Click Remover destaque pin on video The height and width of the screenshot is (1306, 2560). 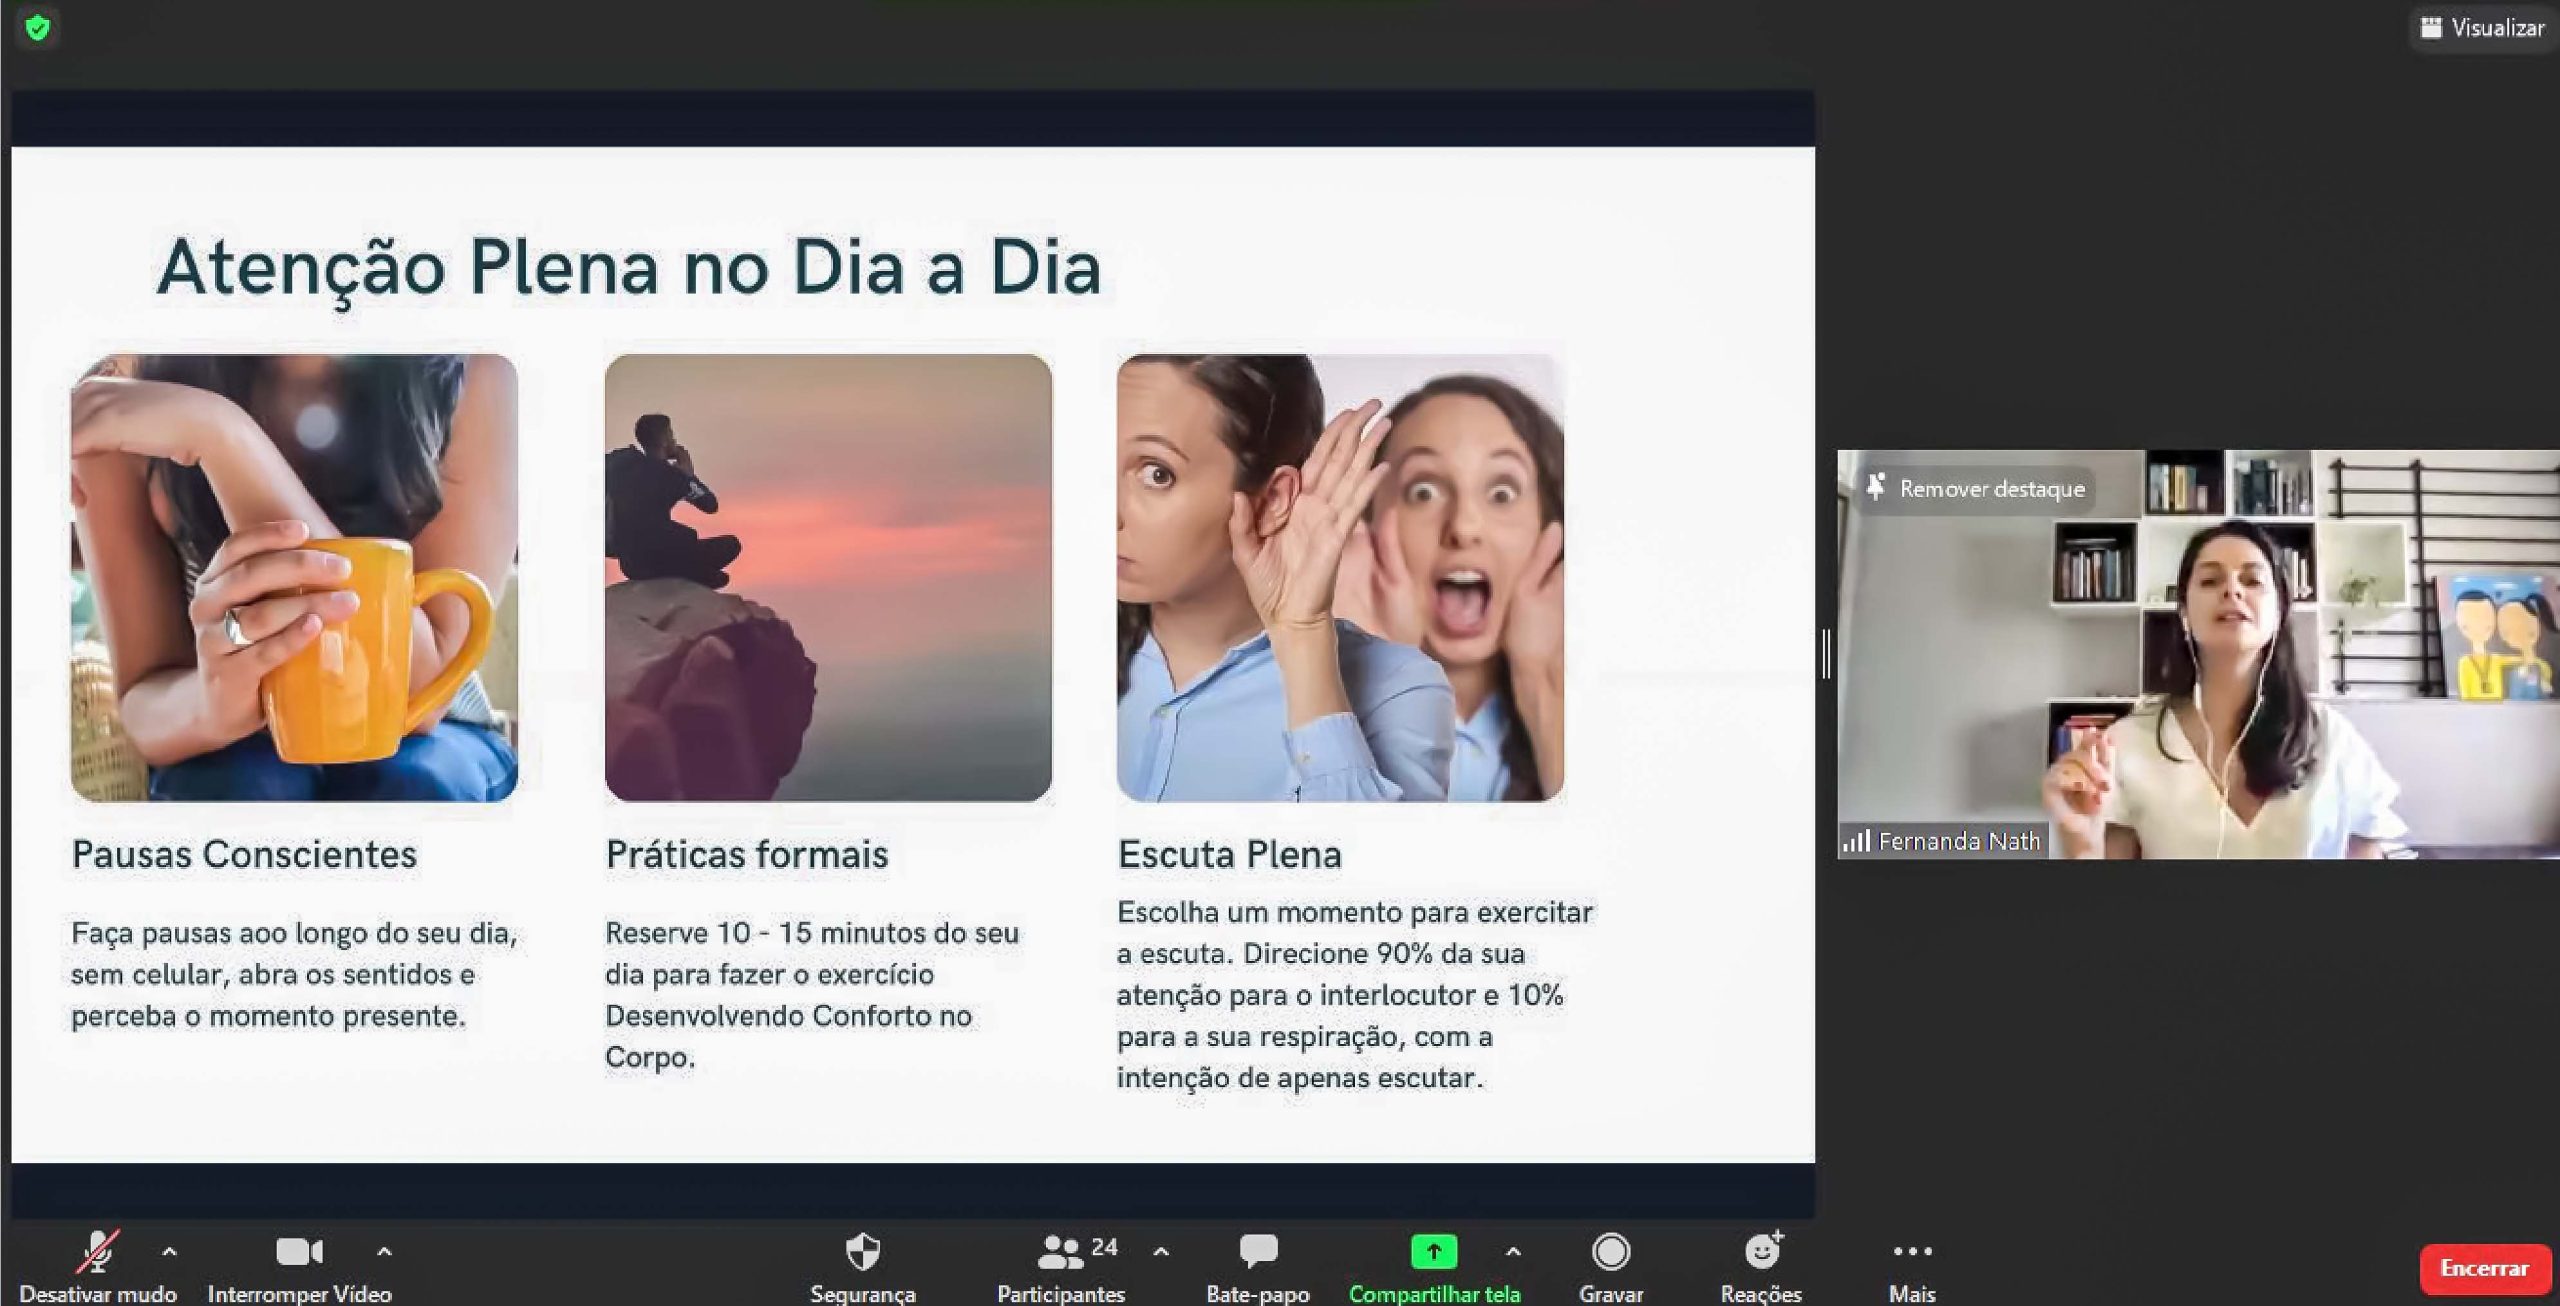pyautogui.click(x=1976, y=489)
